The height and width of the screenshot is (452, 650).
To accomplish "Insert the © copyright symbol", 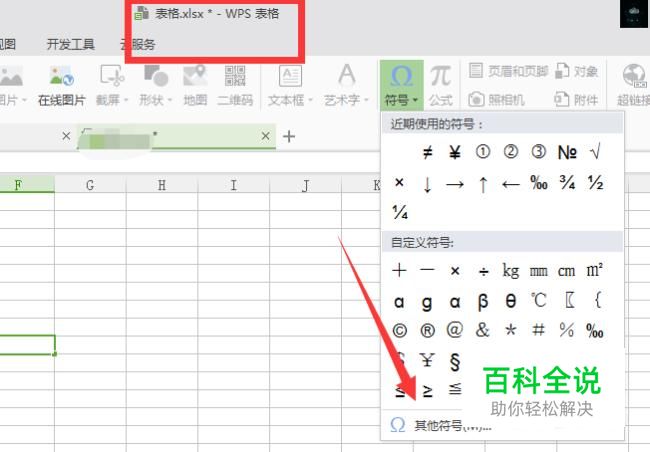I will click(400, 331).
